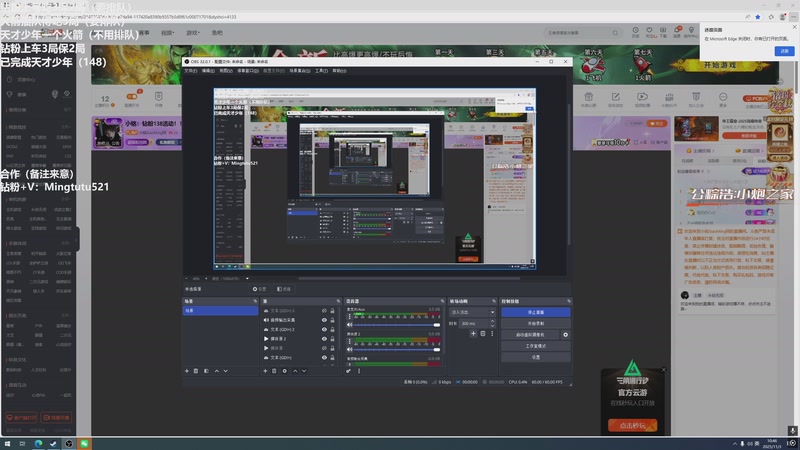Screen dimensions: 800x450
Task: Hide 音频输出采集 source via eye icon
Action: (324, 320)
